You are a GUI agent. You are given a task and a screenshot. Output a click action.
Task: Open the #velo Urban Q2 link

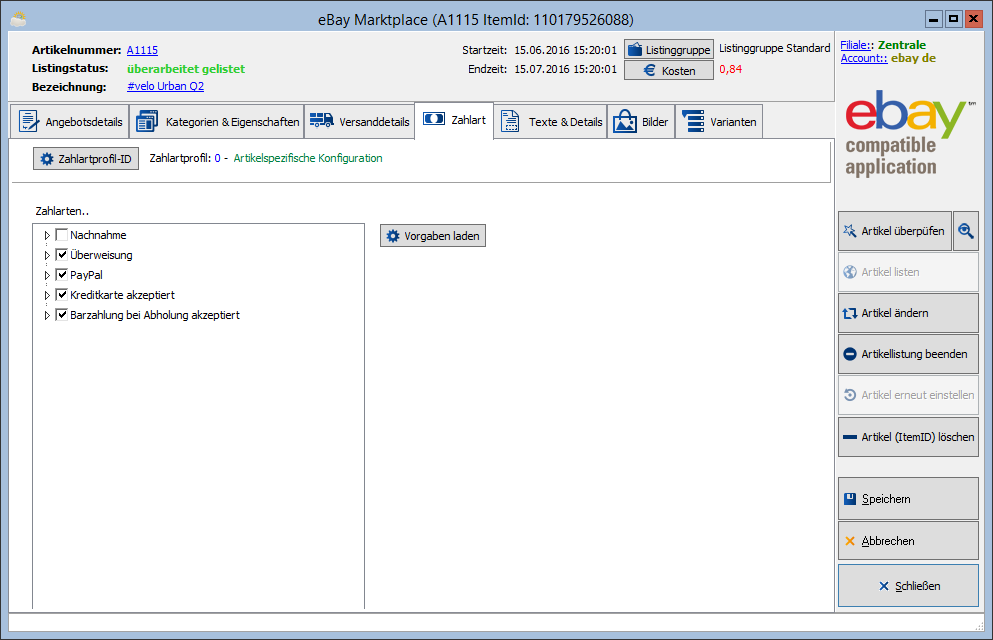point(165,86)
